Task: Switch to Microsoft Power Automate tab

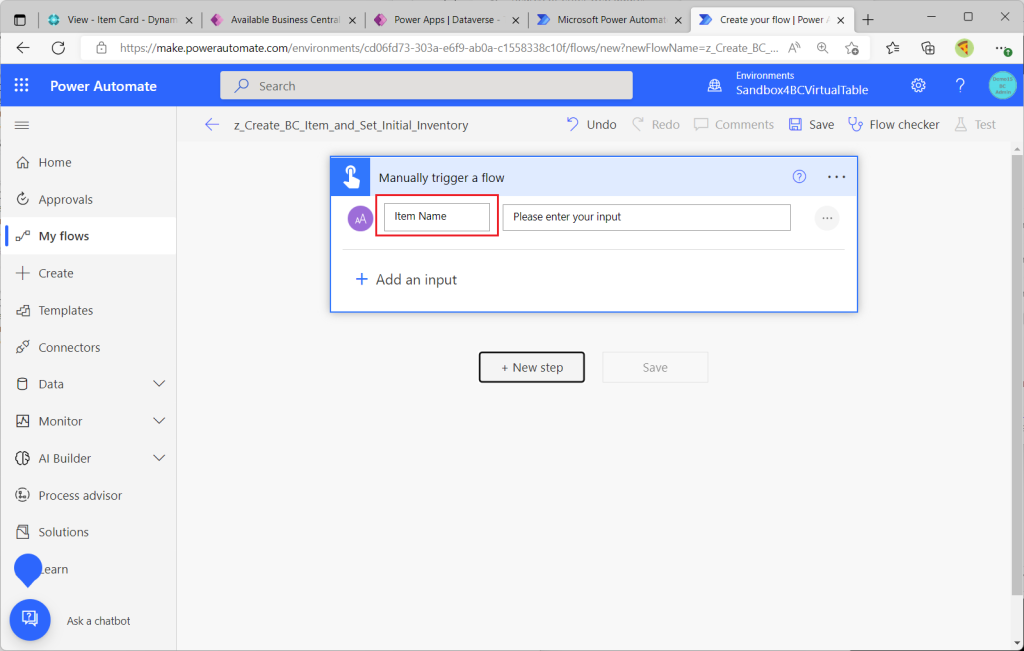Action: 611,20
